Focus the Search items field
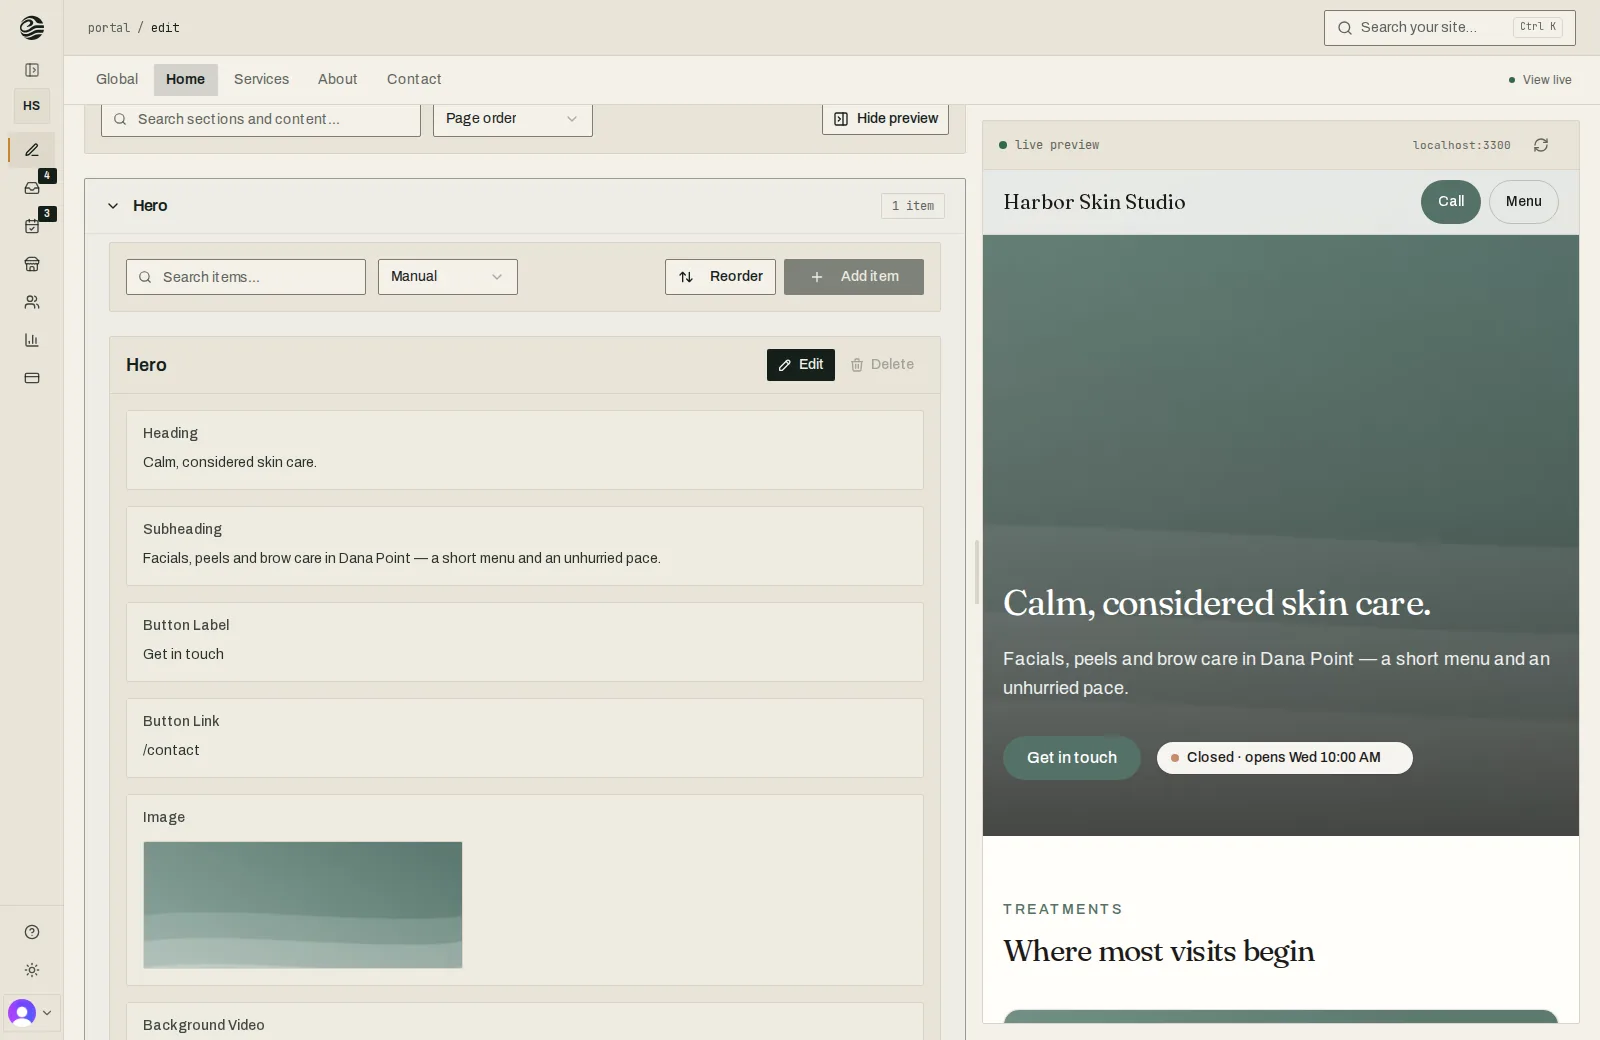The width and height of the screenshot is (1600, 1040). click(246, 277)
